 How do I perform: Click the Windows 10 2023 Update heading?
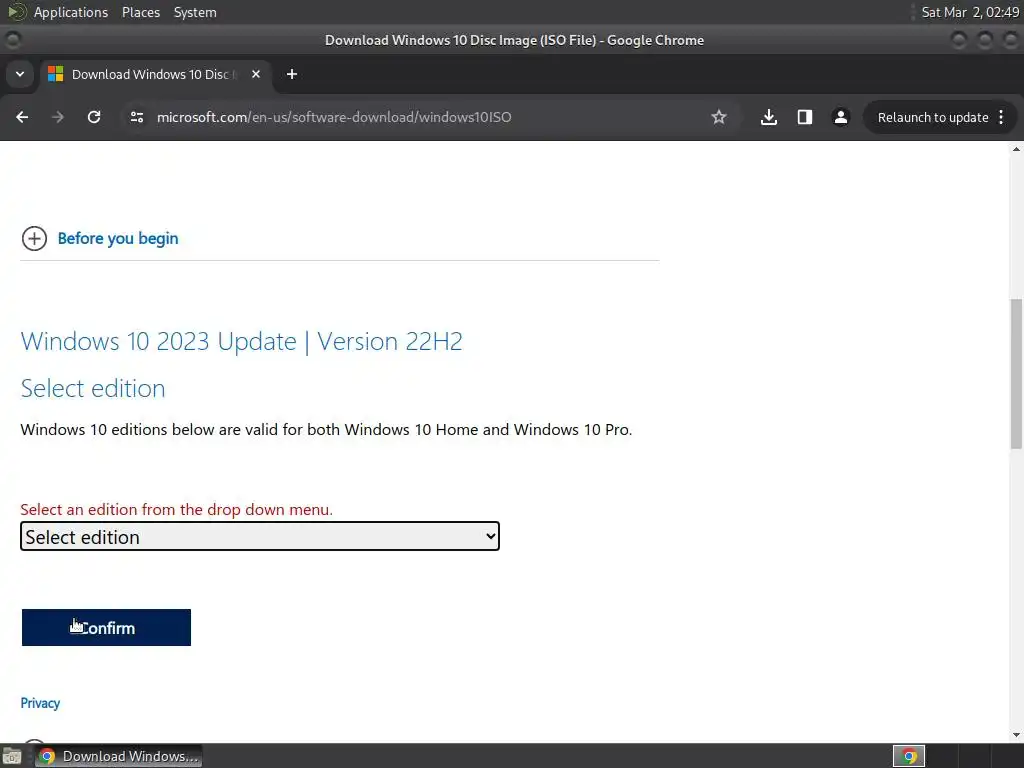(x=242, y=342)
